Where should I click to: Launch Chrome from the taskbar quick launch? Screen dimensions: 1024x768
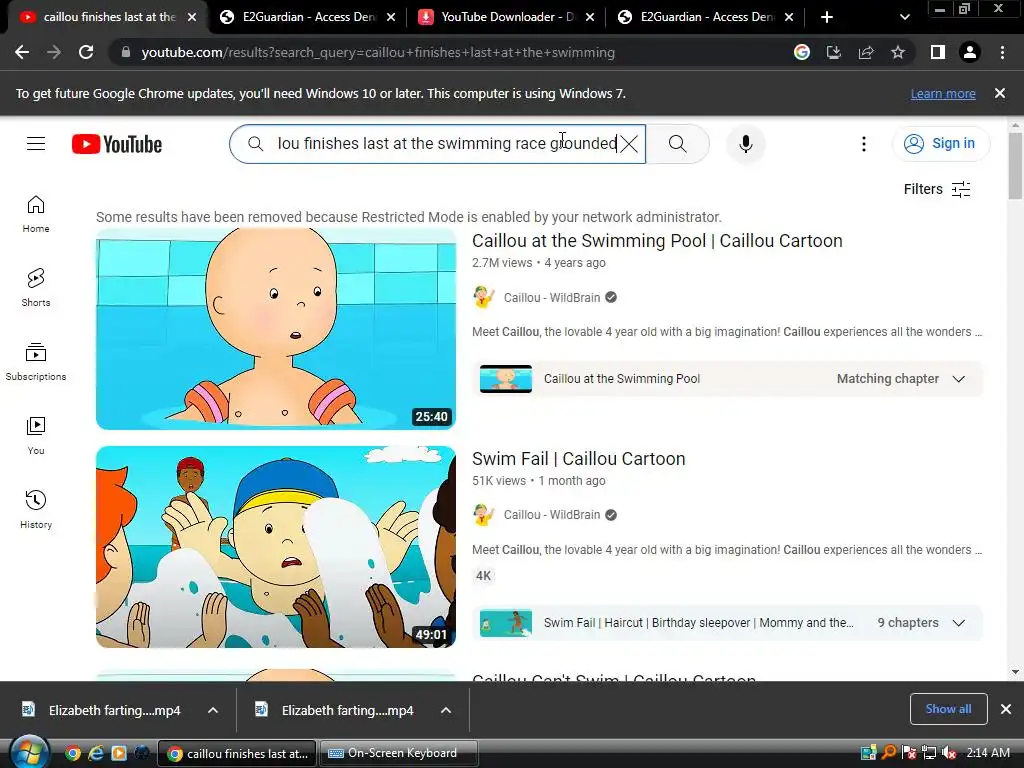[72, 753]
